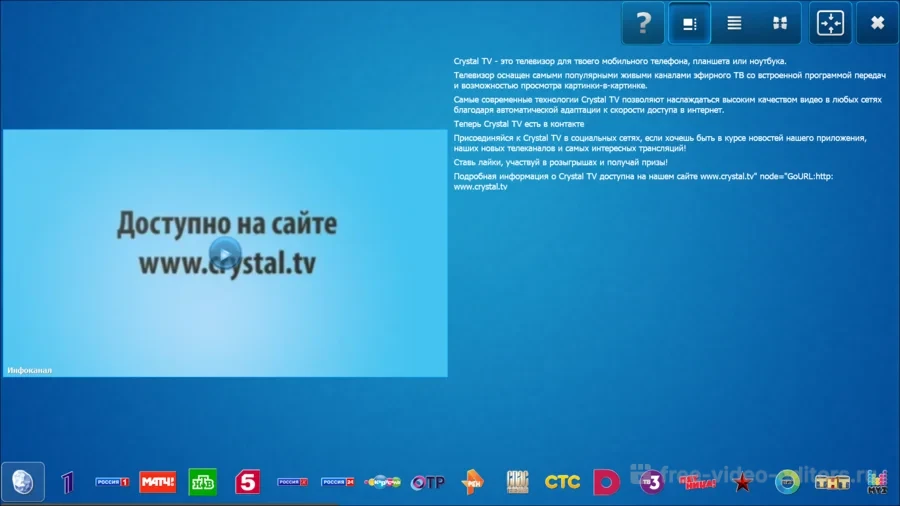This screenshot has height=506, width=900.
Task: Select the Rossiya 1 channel
Action: (x=112, y=482)
